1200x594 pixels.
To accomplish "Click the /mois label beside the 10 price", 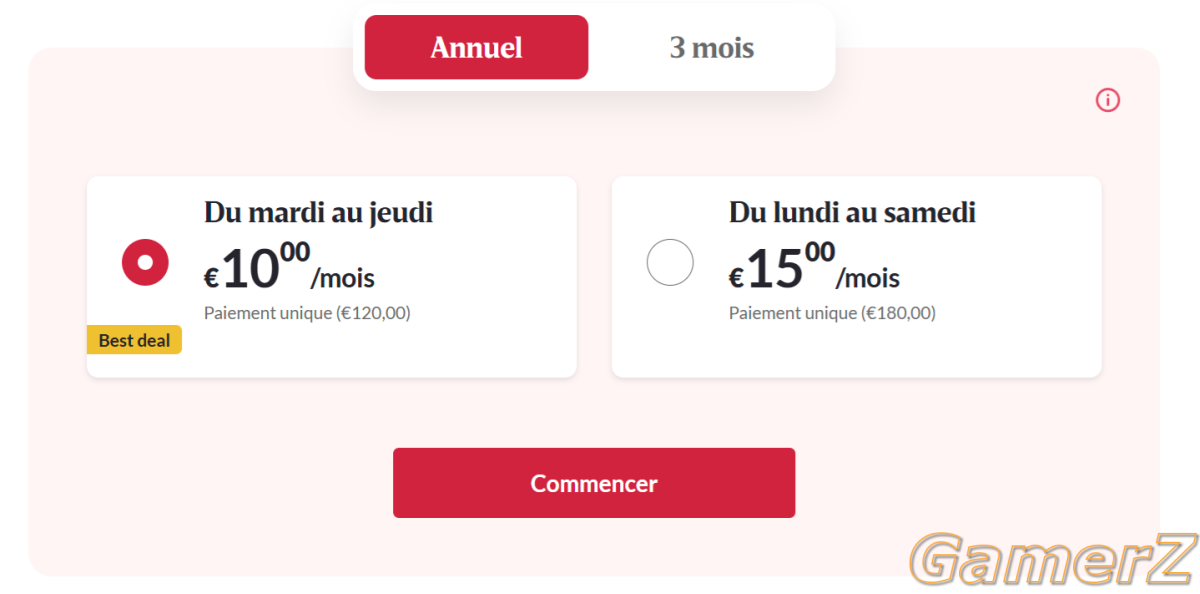I will [343, 278].
